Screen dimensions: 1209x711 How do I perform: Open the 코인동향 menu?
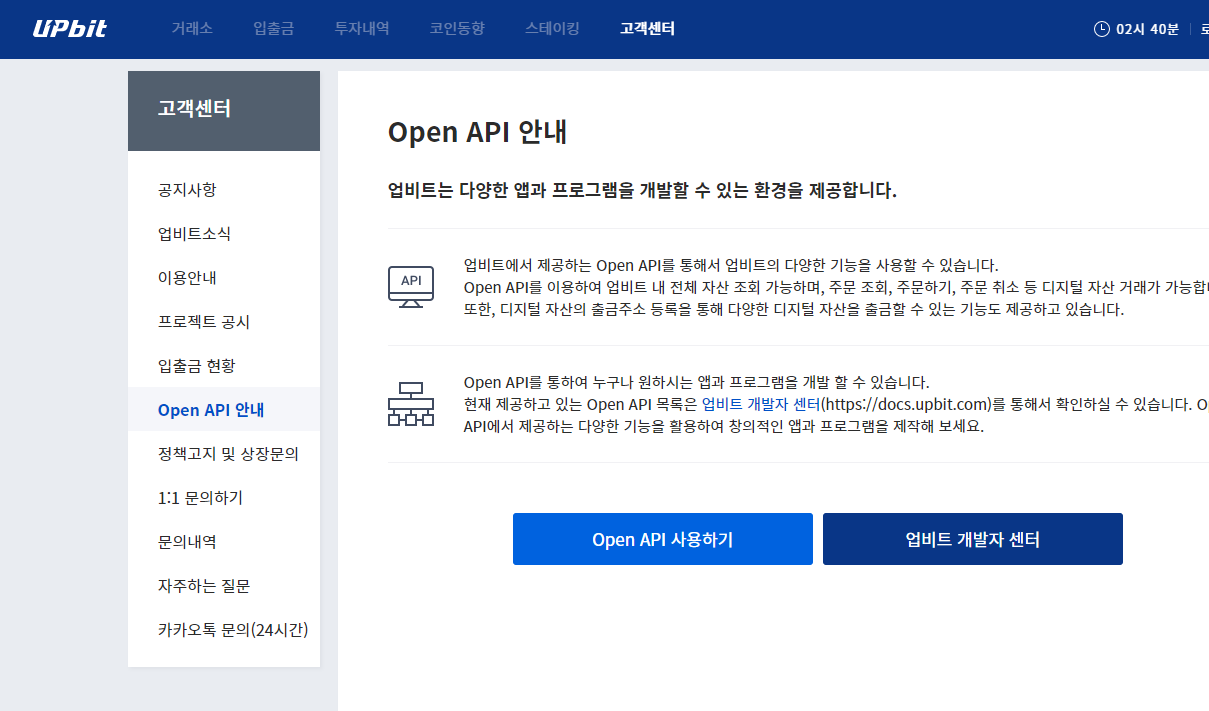tap(457, 29)
